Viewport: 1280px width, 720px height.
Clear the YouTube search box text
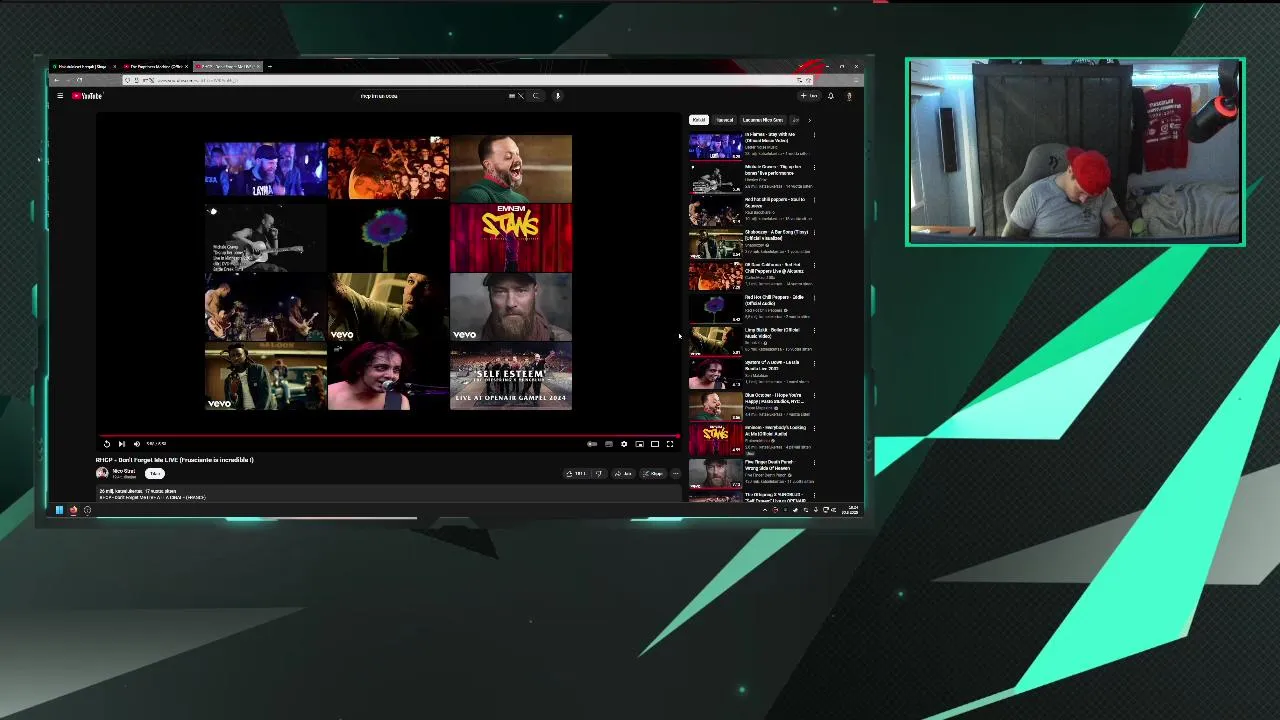click(x=520, y=96)
